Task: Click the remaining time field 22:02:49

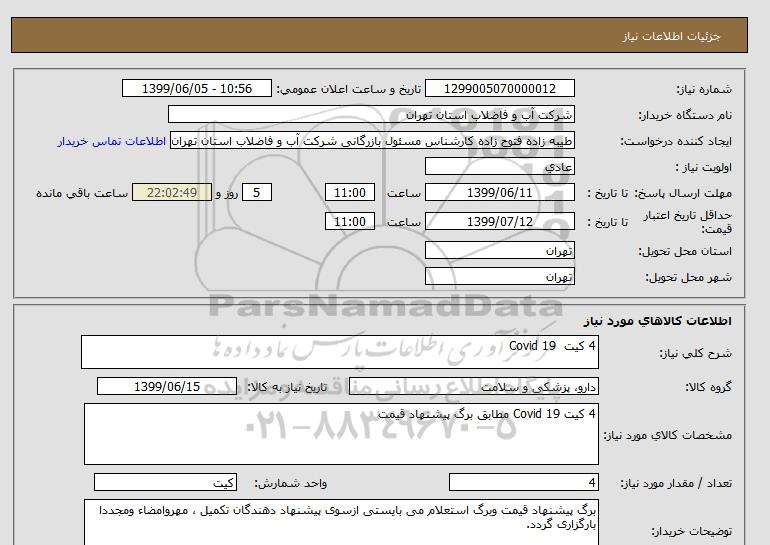Action: [172, 192]
